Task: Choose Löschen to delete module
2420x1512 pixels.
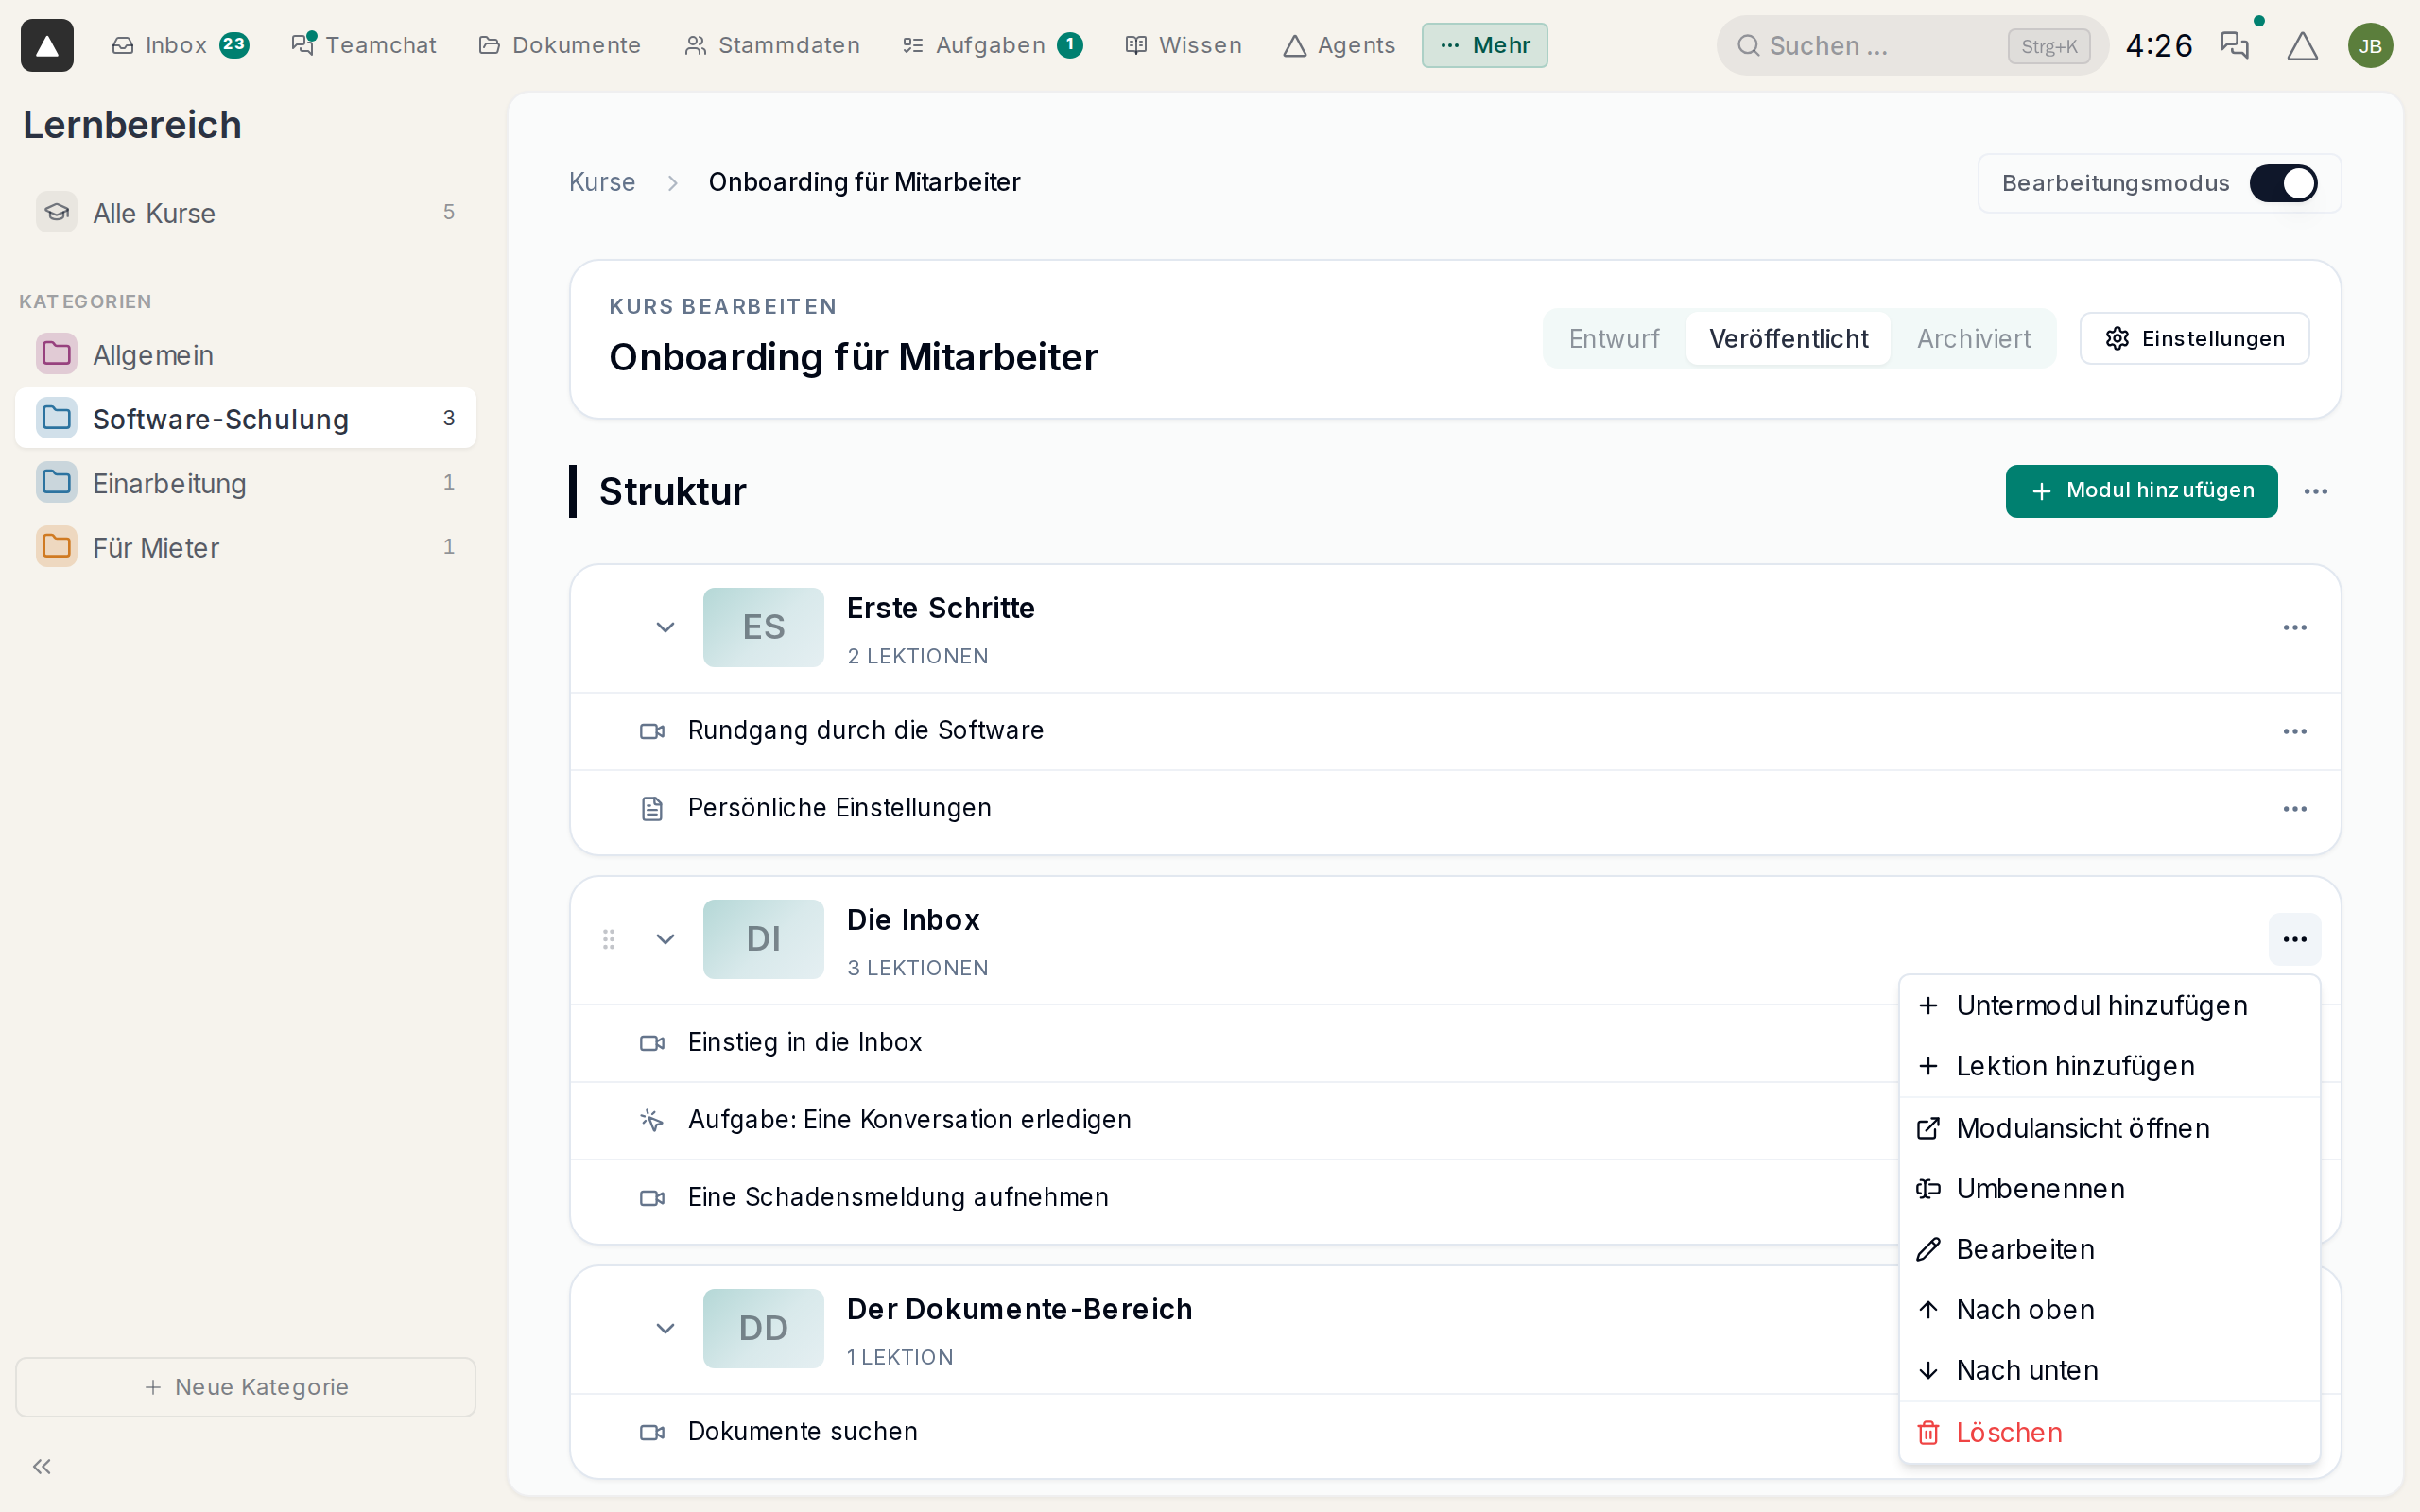Action: click(2108, 1433)
